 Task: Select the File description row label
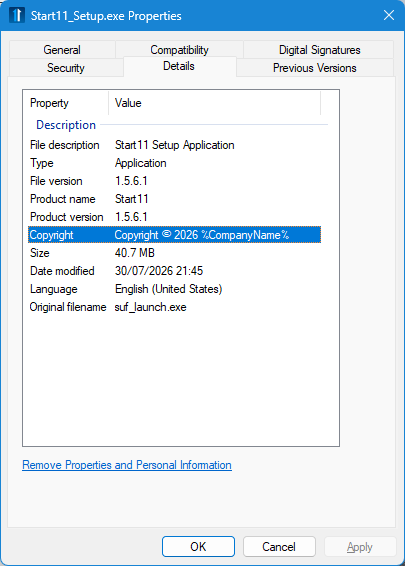click(x=65, y=145)
